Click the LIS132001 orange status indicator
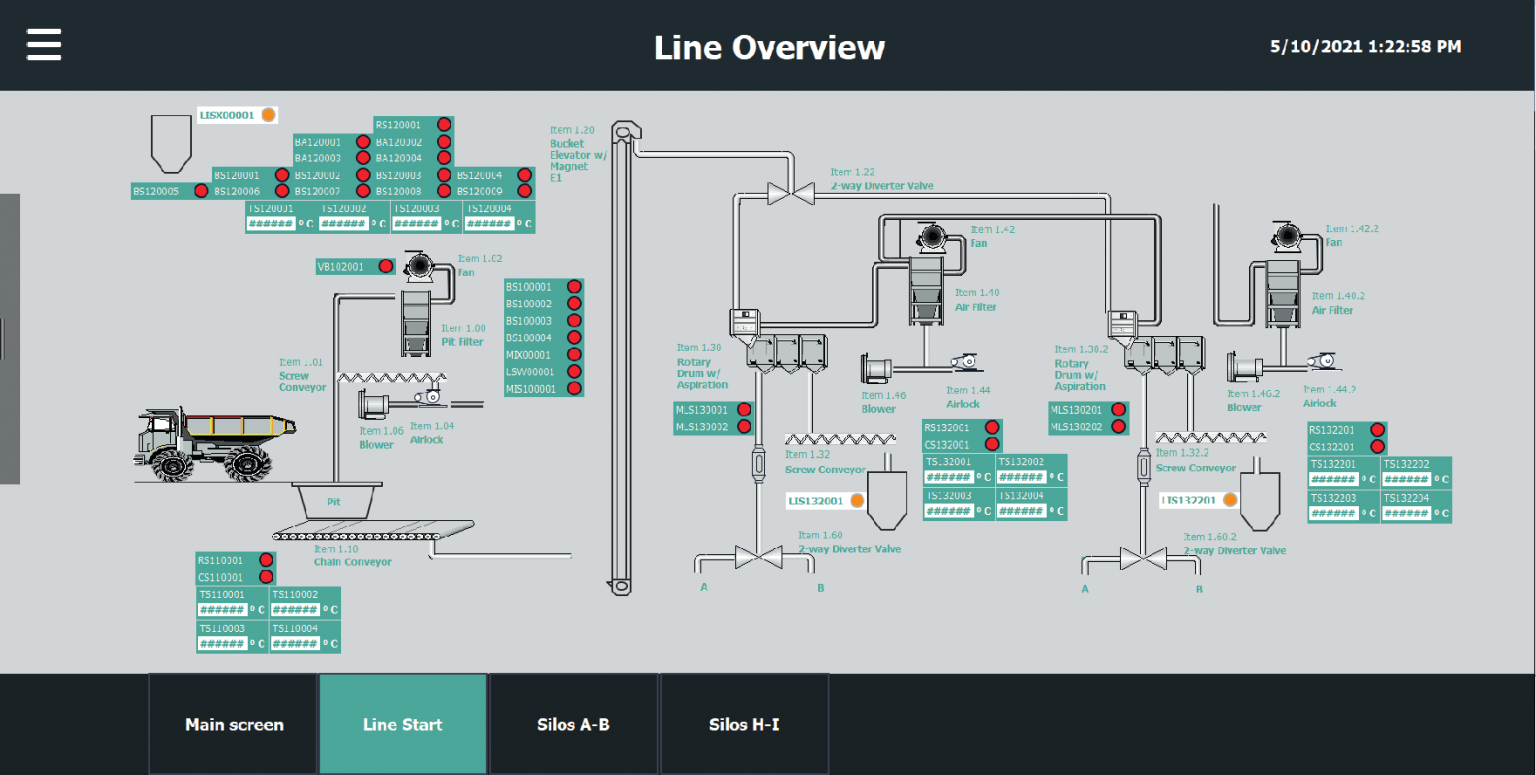This screenshot has width=1536, height=775. pyautogui.click(x=857, y=500)
